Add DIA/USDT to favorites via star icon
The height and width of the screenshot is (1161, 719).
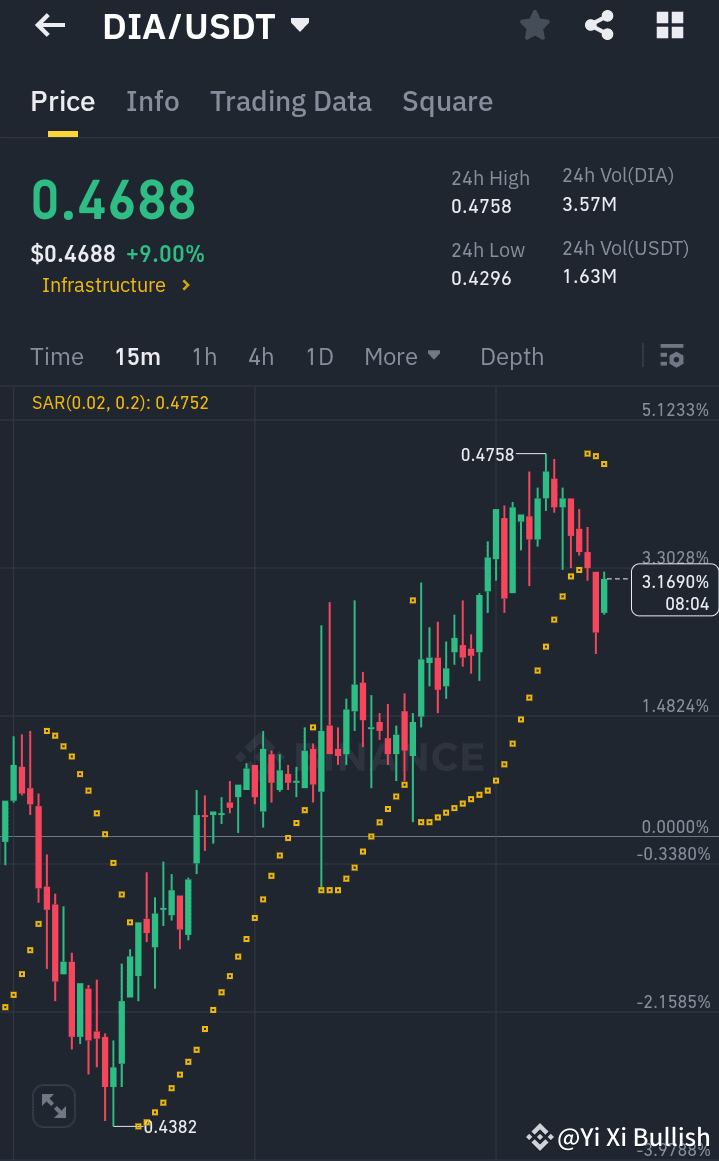click(534, 26)
